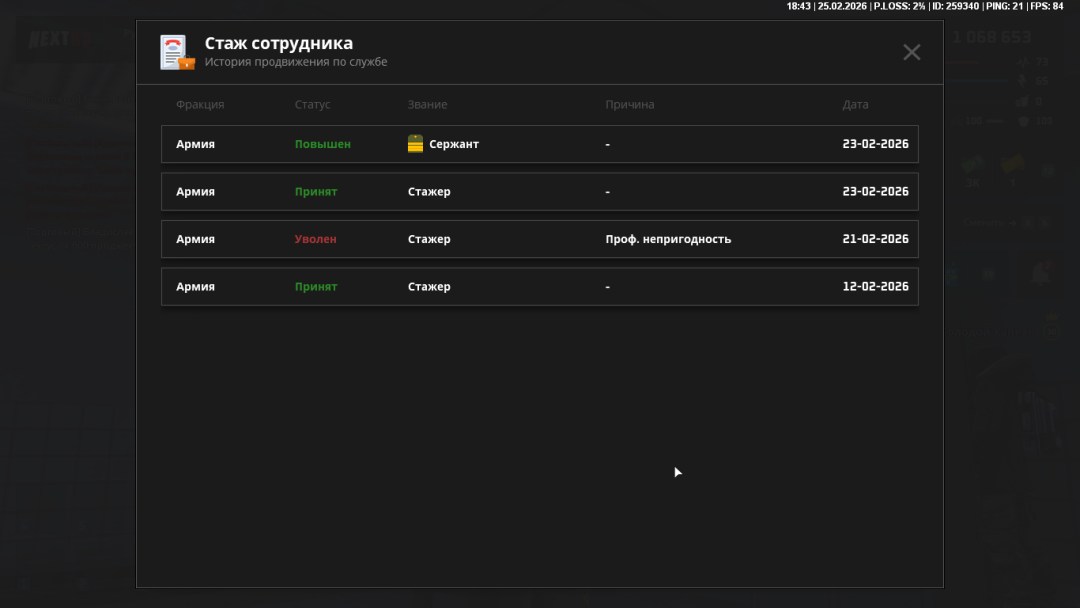Click the Принят status dated 12-02-2026
Image resolution: width=1080 pixels, height=608 pixels.
pyautogui.click(x=316, y=287)
